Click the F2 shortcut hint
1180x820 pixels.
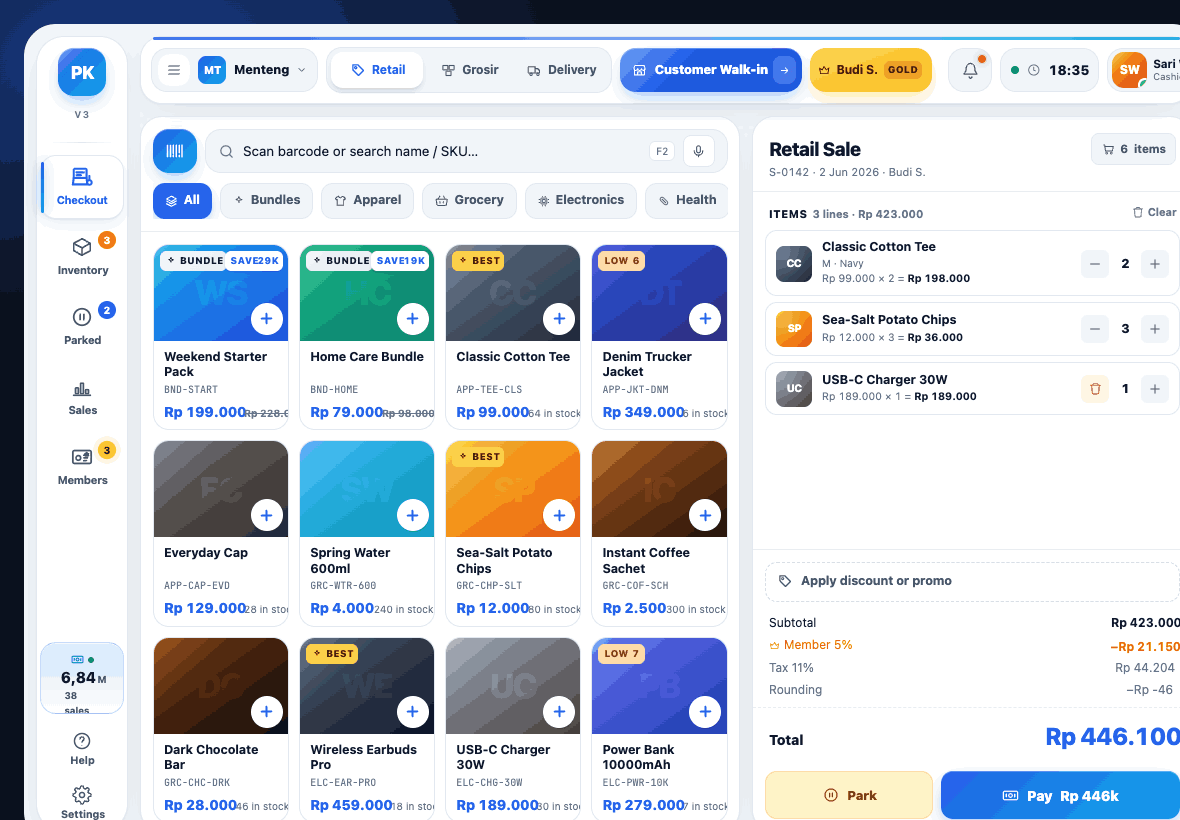coord(662,151)
